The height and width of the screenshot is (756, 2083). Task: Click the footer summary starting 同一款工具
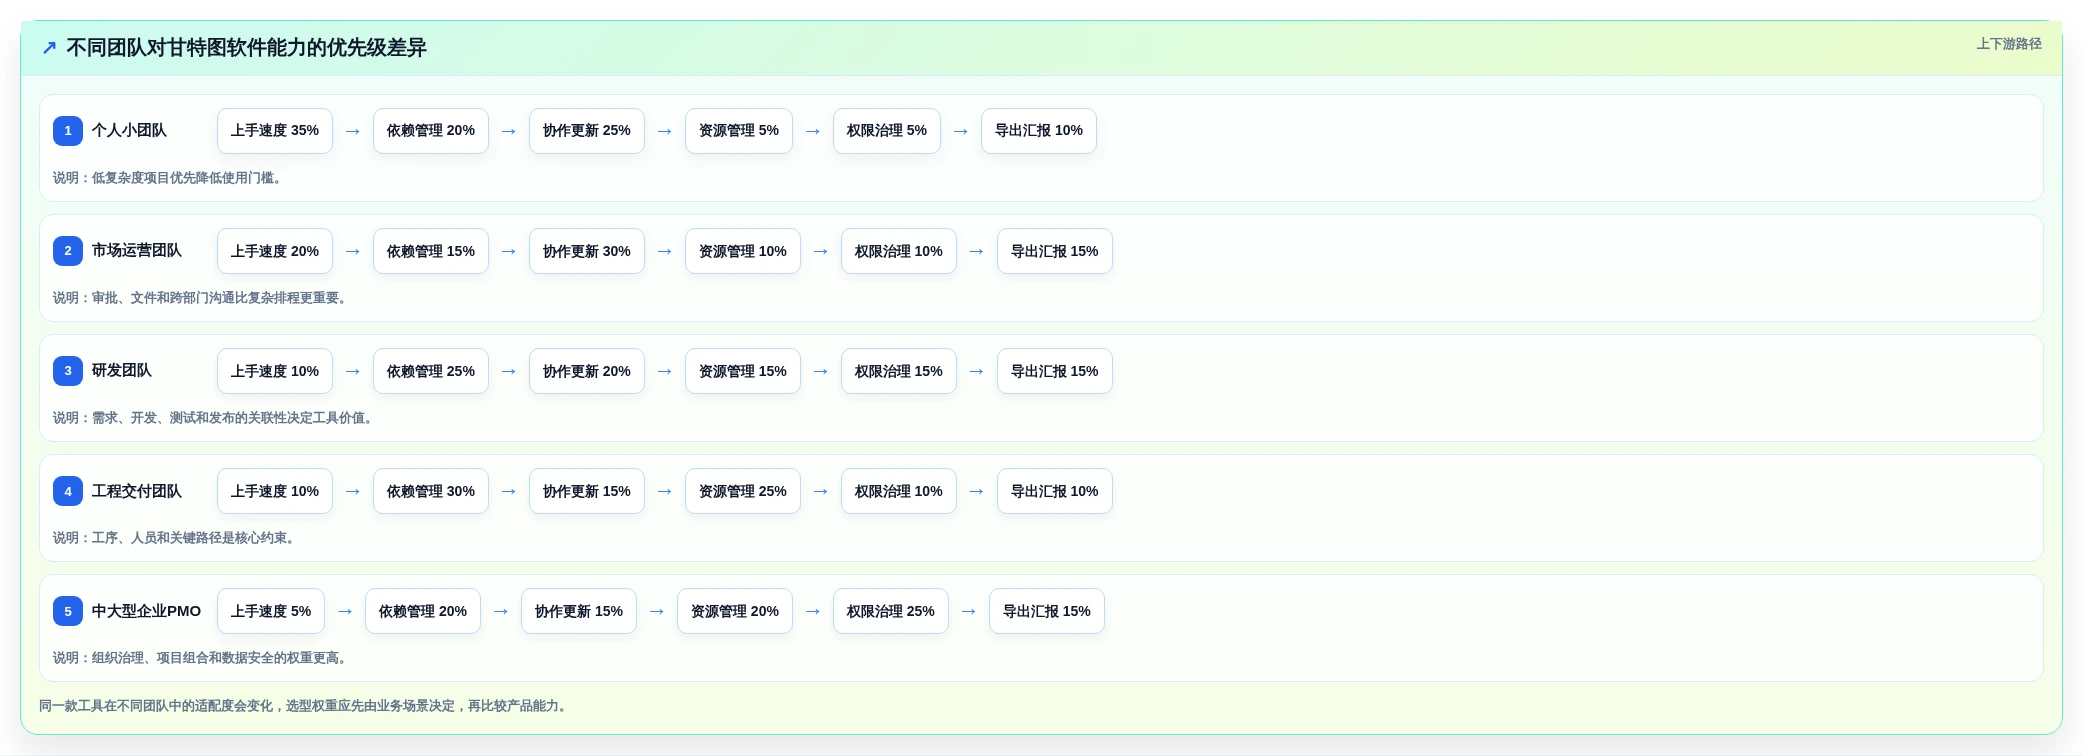(305, 706)
